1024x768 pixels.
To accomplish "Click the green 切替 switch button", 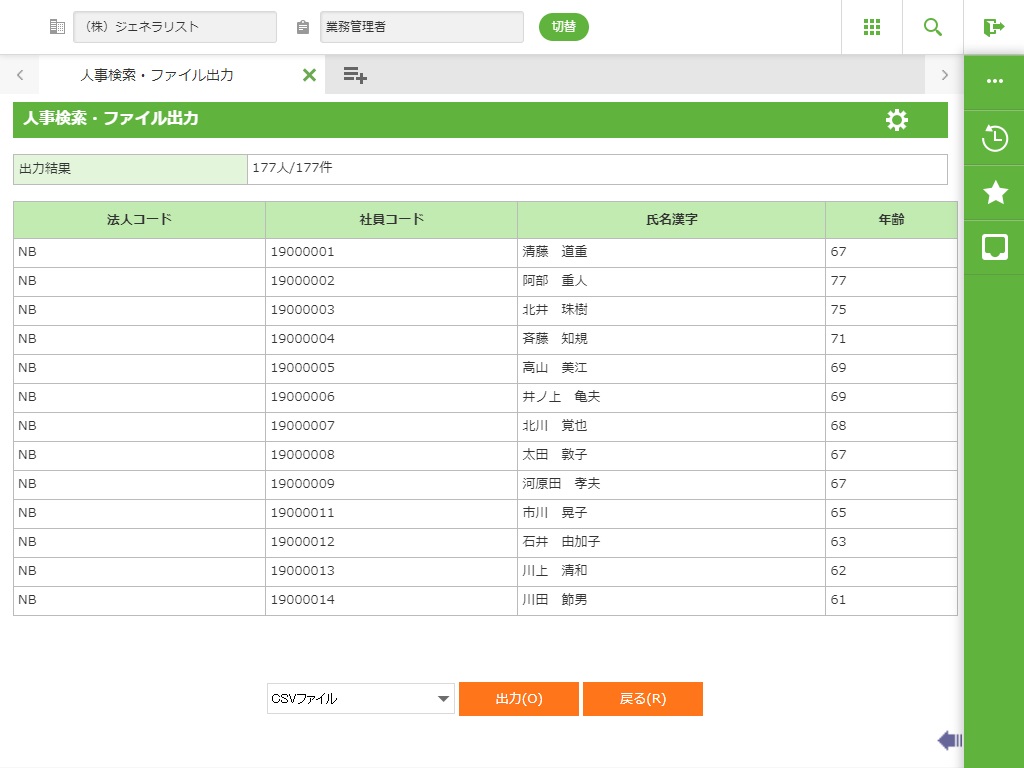I will click(x=564, y=27).
